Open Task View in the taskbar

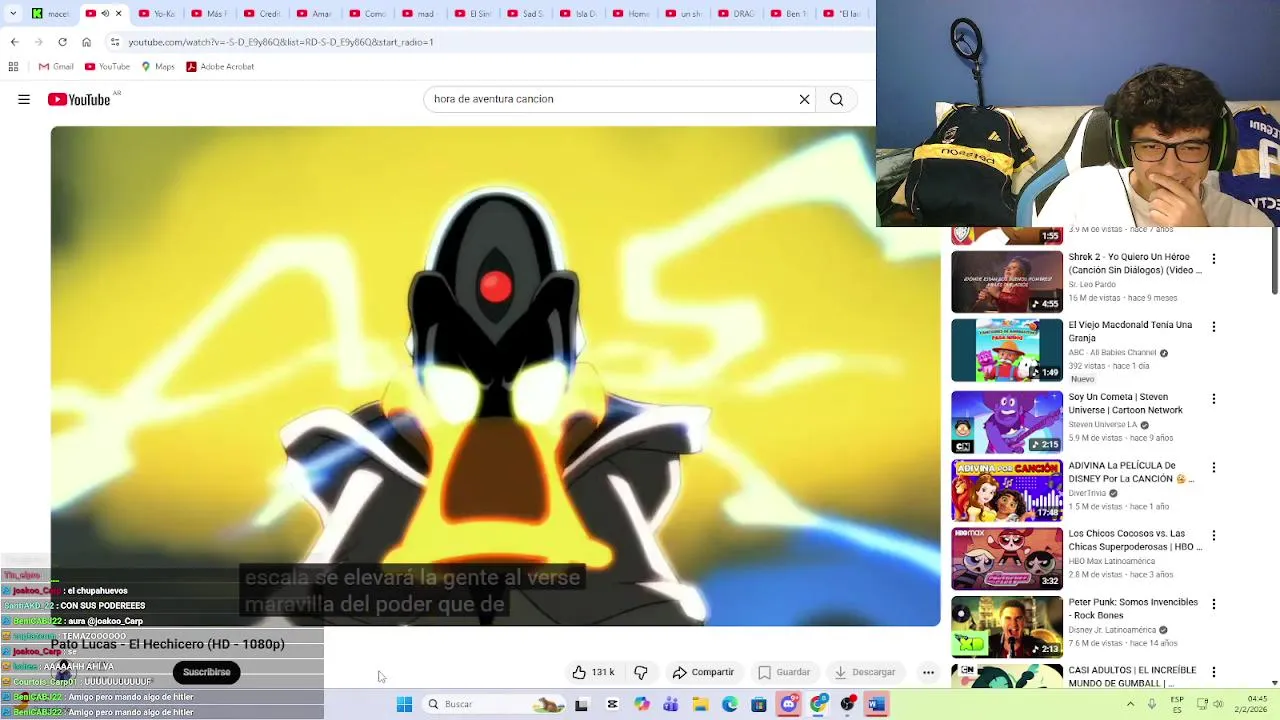pos(581,705)
